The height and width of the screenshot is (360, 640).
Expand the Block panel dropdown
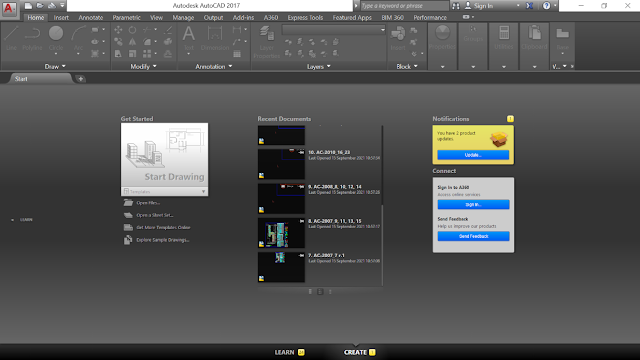pos(407,67)
